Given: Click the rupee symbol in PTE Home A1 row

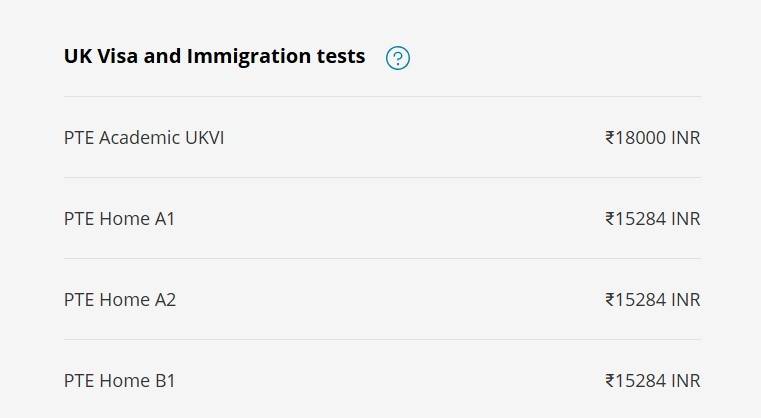Looking at the screenshot, I should tap(610, 219).
